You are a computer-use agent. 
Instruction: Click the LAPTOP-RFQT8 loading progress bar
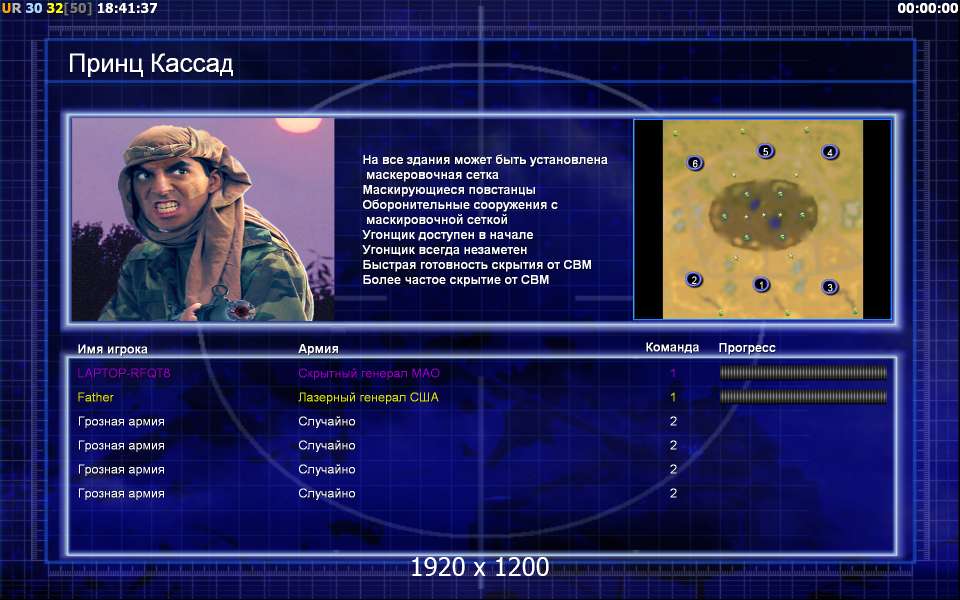pyautogui.click(x=803, y=372)
